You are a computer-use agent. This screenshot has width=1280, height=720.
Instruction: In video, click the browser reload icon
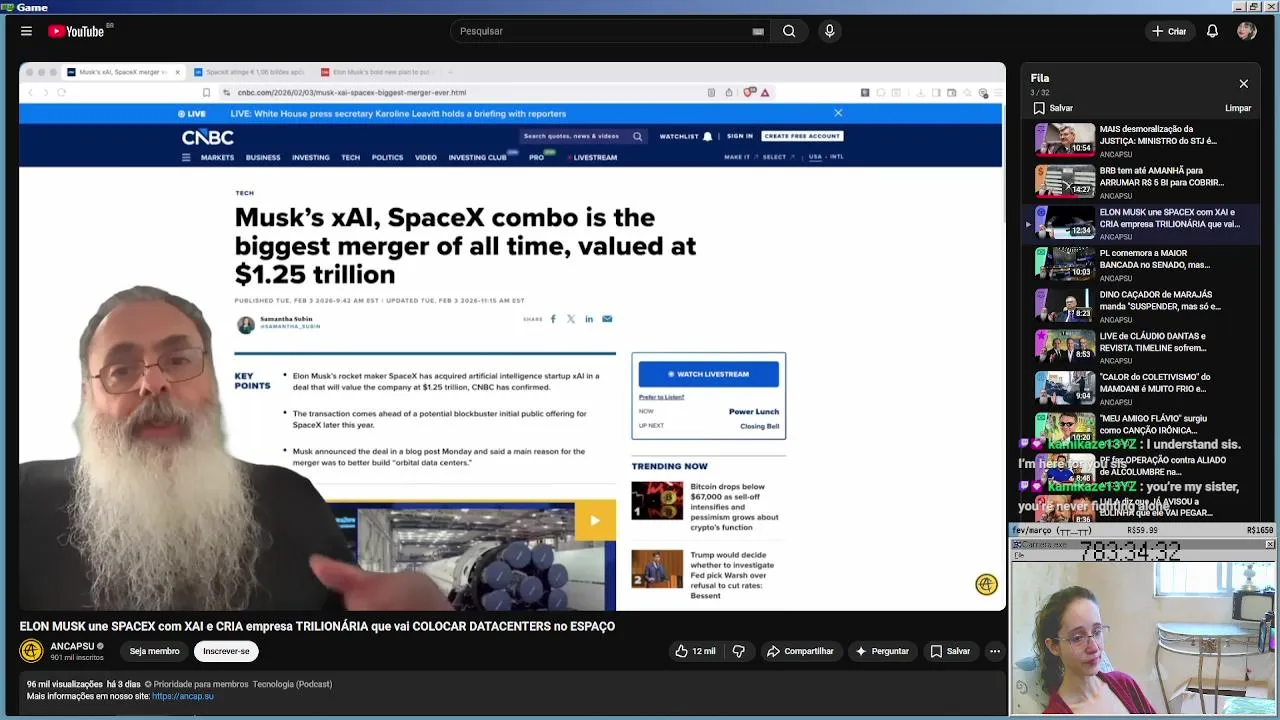61,92
